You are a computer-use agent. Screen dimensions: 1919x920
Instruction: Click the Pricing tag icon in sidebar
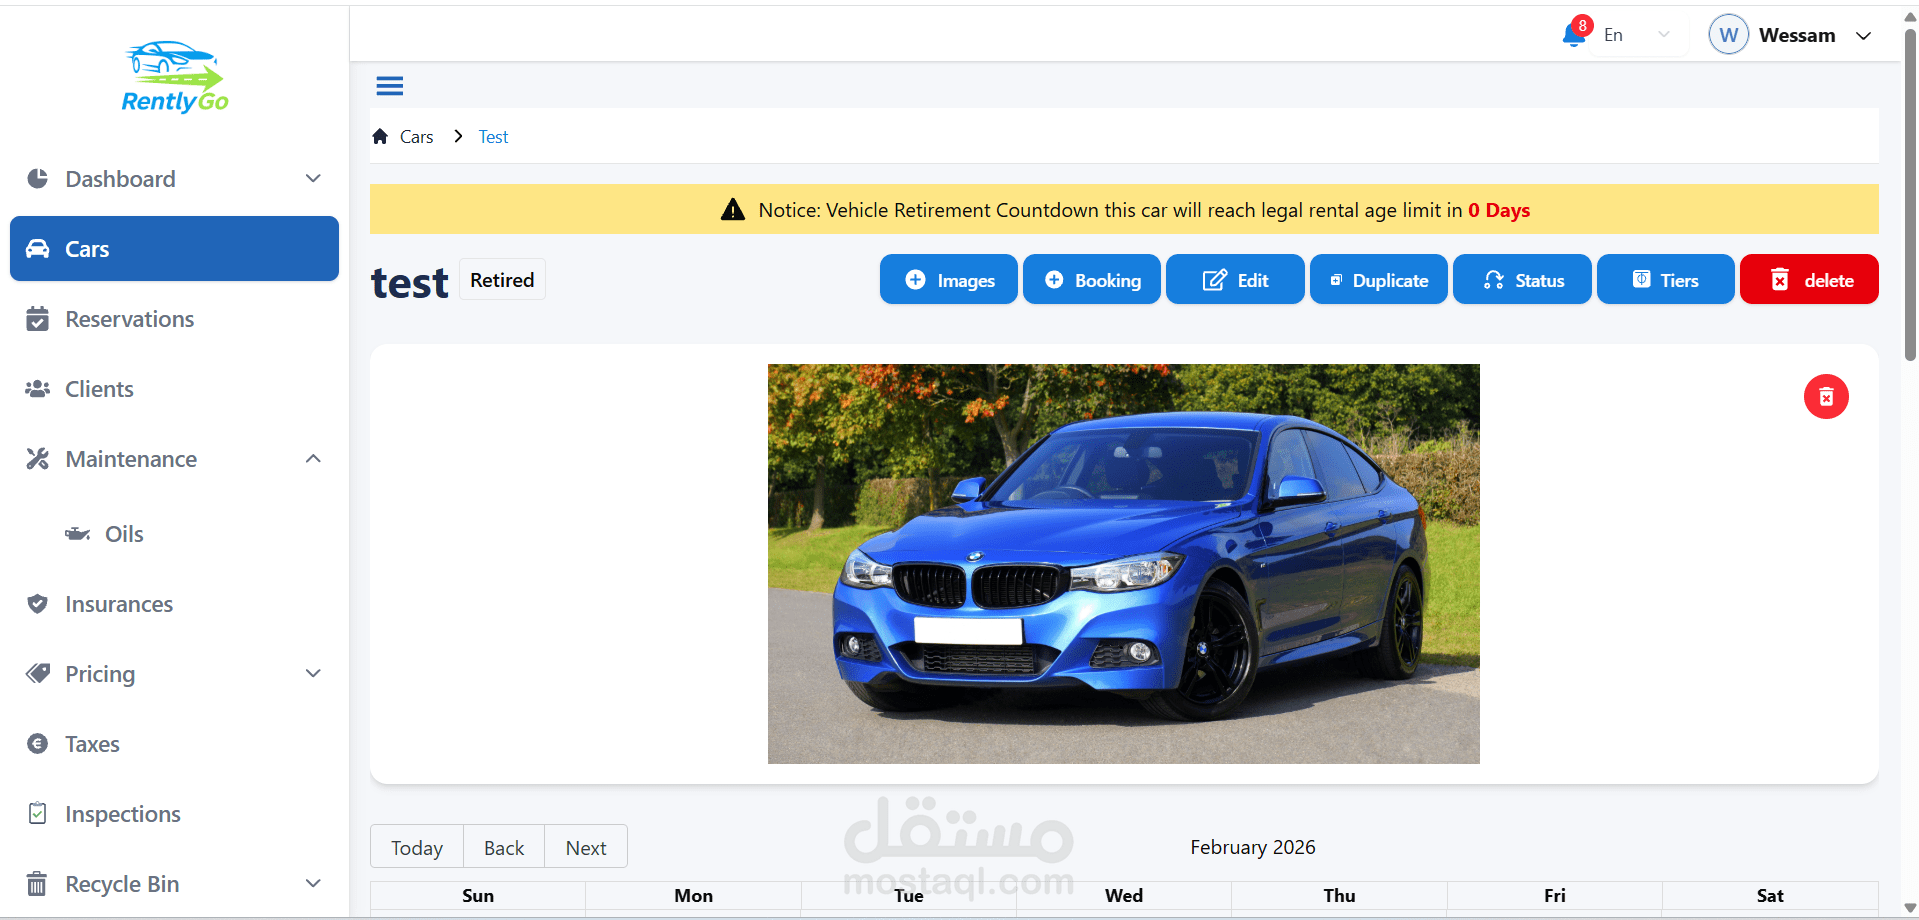point(37,674)
